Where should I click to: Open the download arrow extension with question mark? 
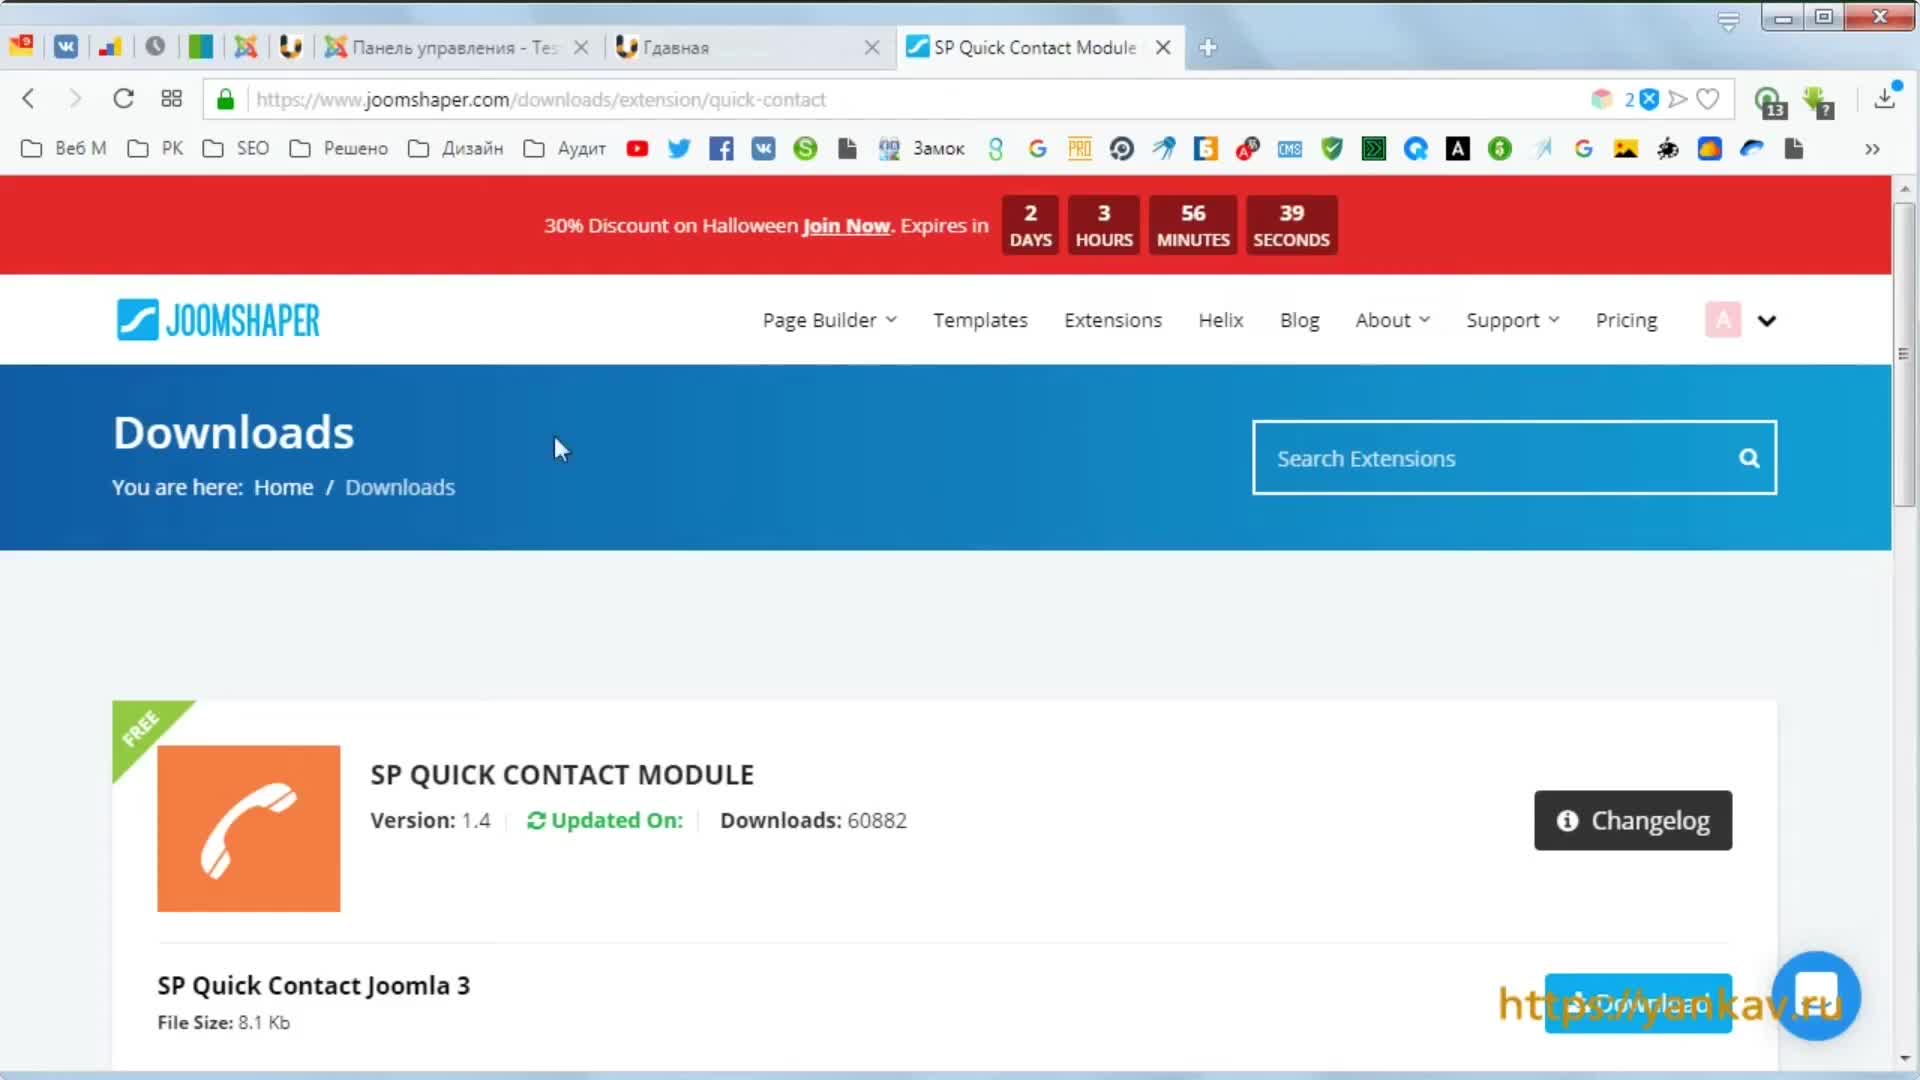pos(1818,101)
